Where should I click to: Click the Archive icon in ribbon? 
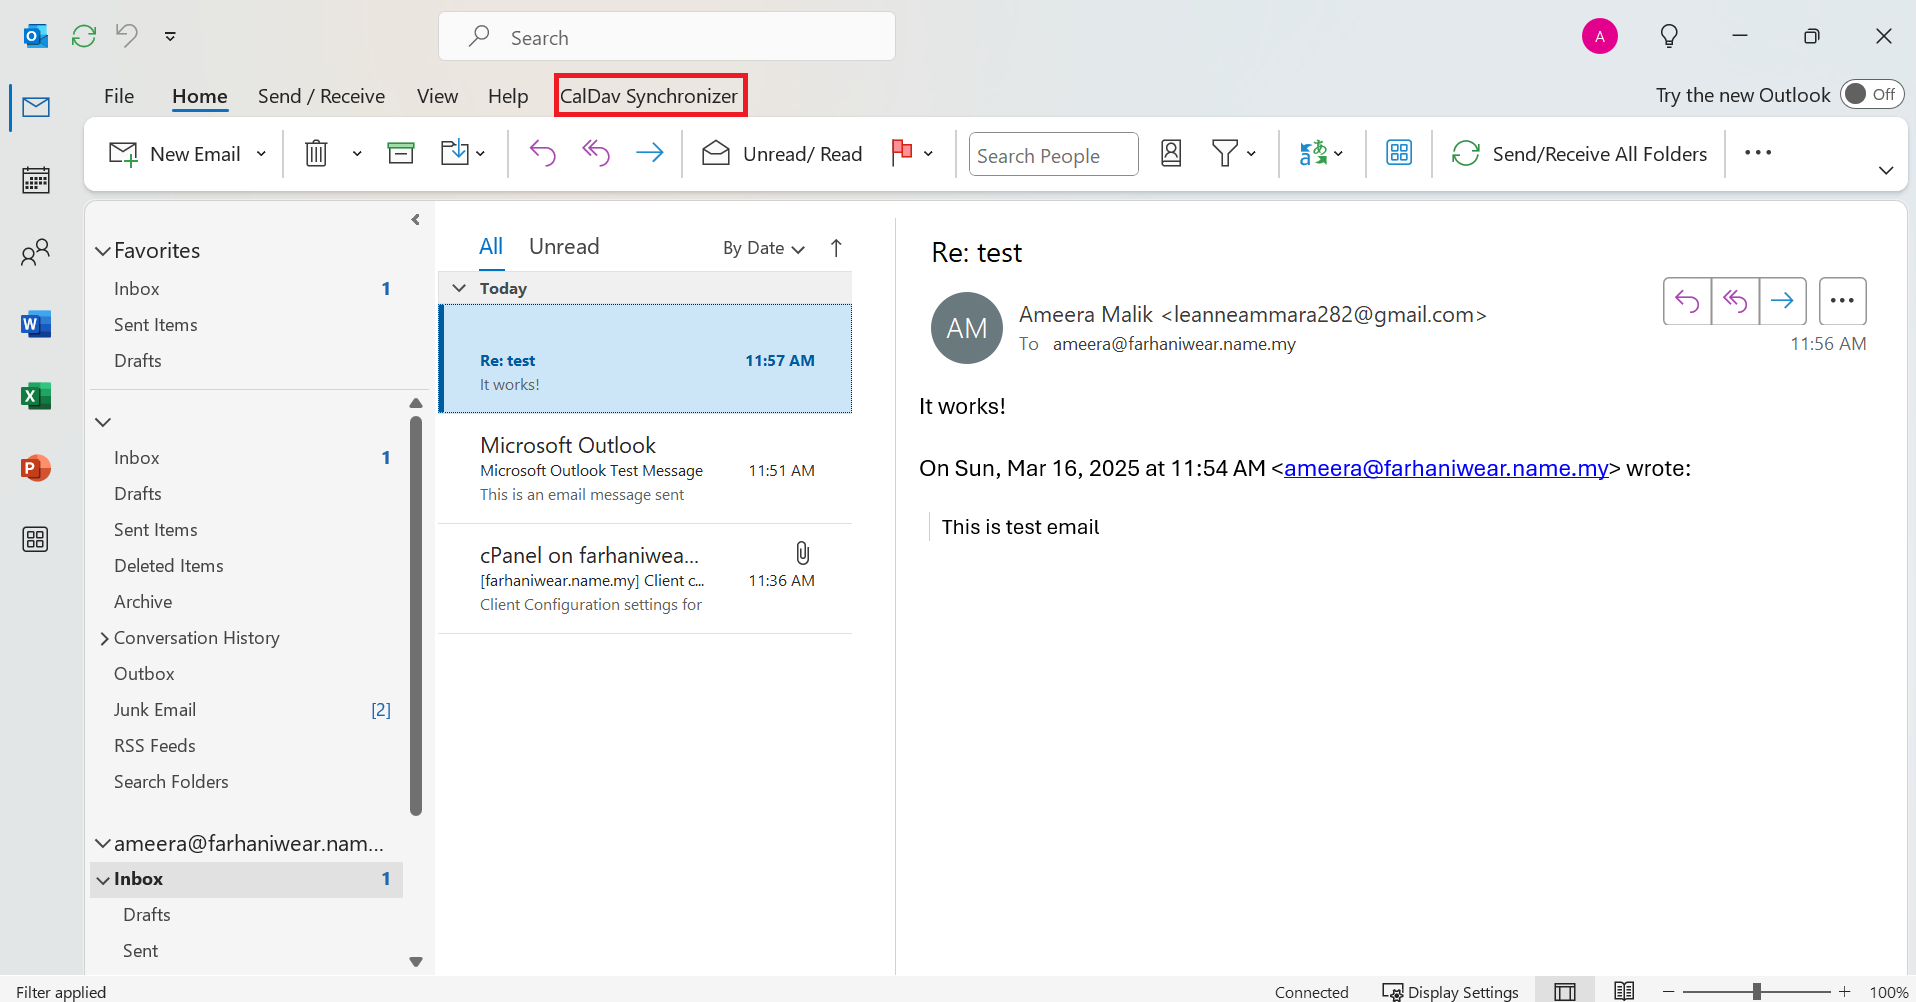tap(401, 153)
